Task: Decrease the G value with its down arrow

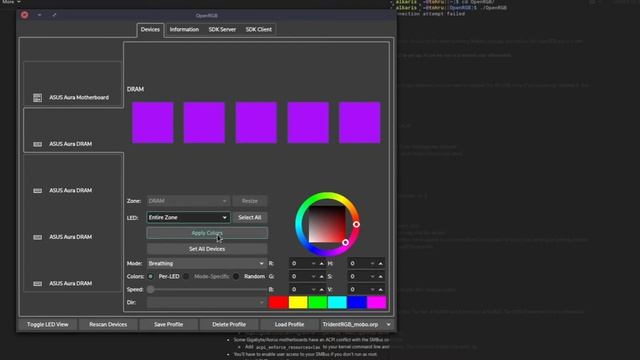Action: point(313,277)
